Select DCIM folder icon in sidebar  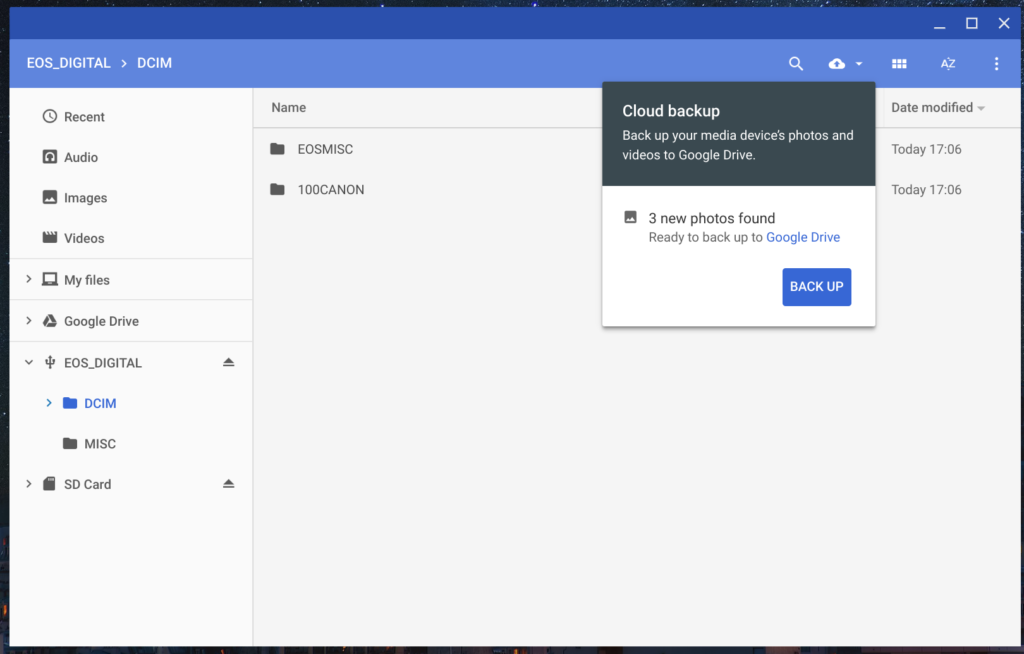tap(70, 402)
